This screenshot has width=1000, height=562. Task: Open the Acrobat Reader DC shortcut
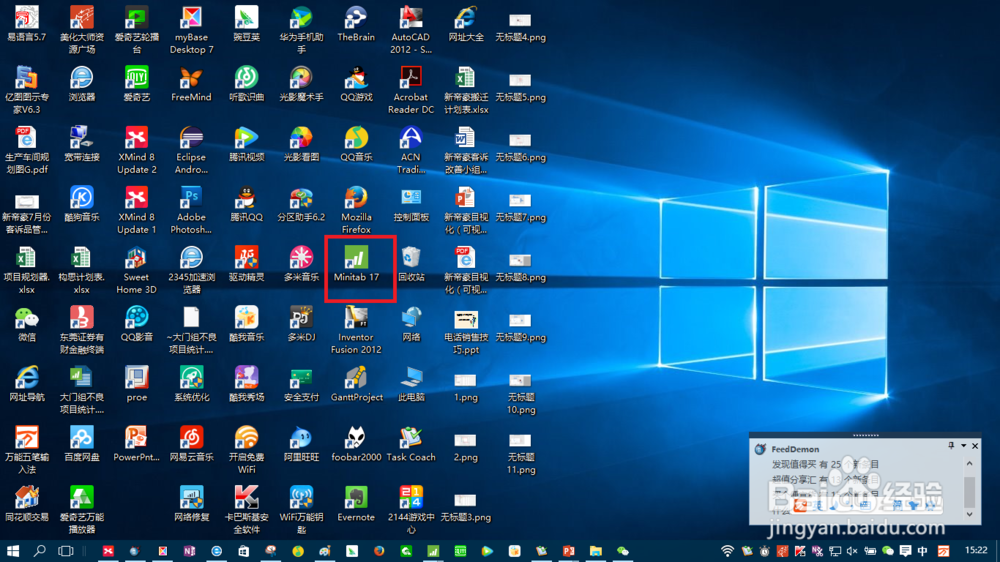[x=411, y=89]
